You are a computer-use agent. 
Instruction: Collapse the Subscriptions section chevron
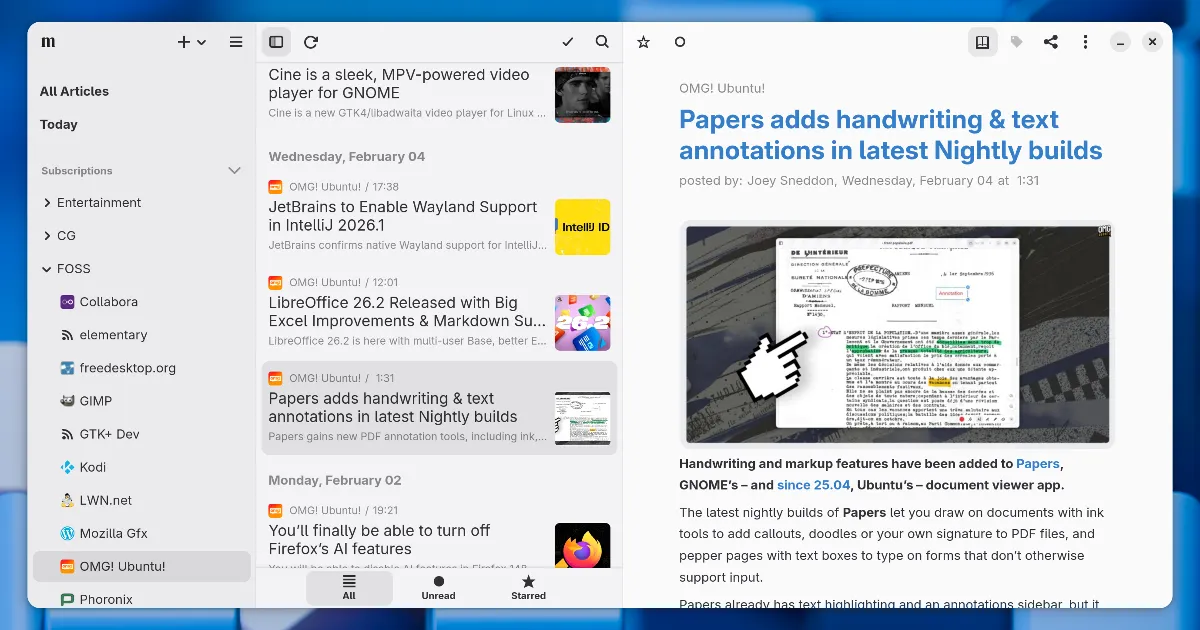[x=235, y=171]
